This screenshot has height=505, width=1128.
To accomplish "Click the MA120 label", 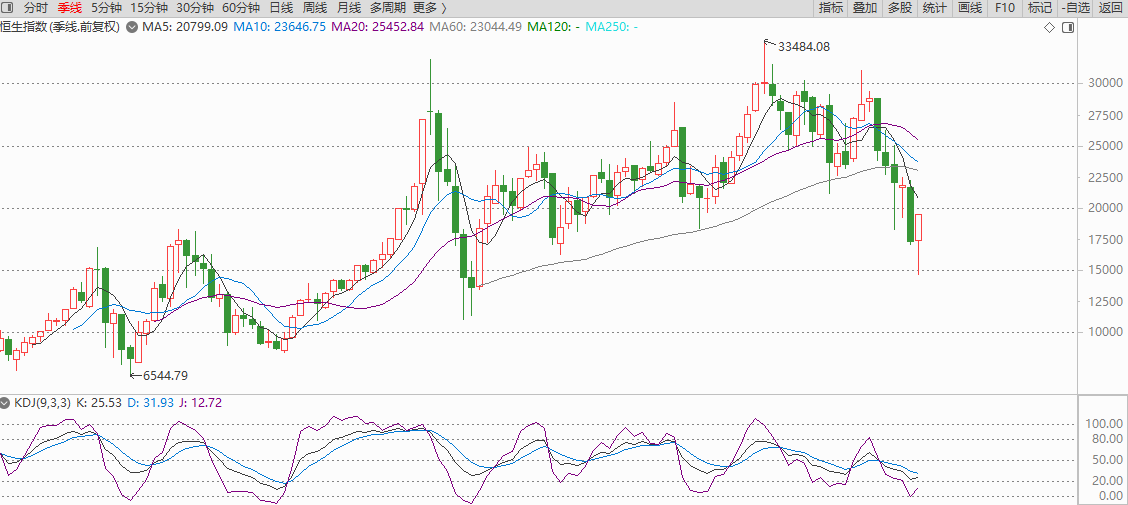I will tap(553, 27).
